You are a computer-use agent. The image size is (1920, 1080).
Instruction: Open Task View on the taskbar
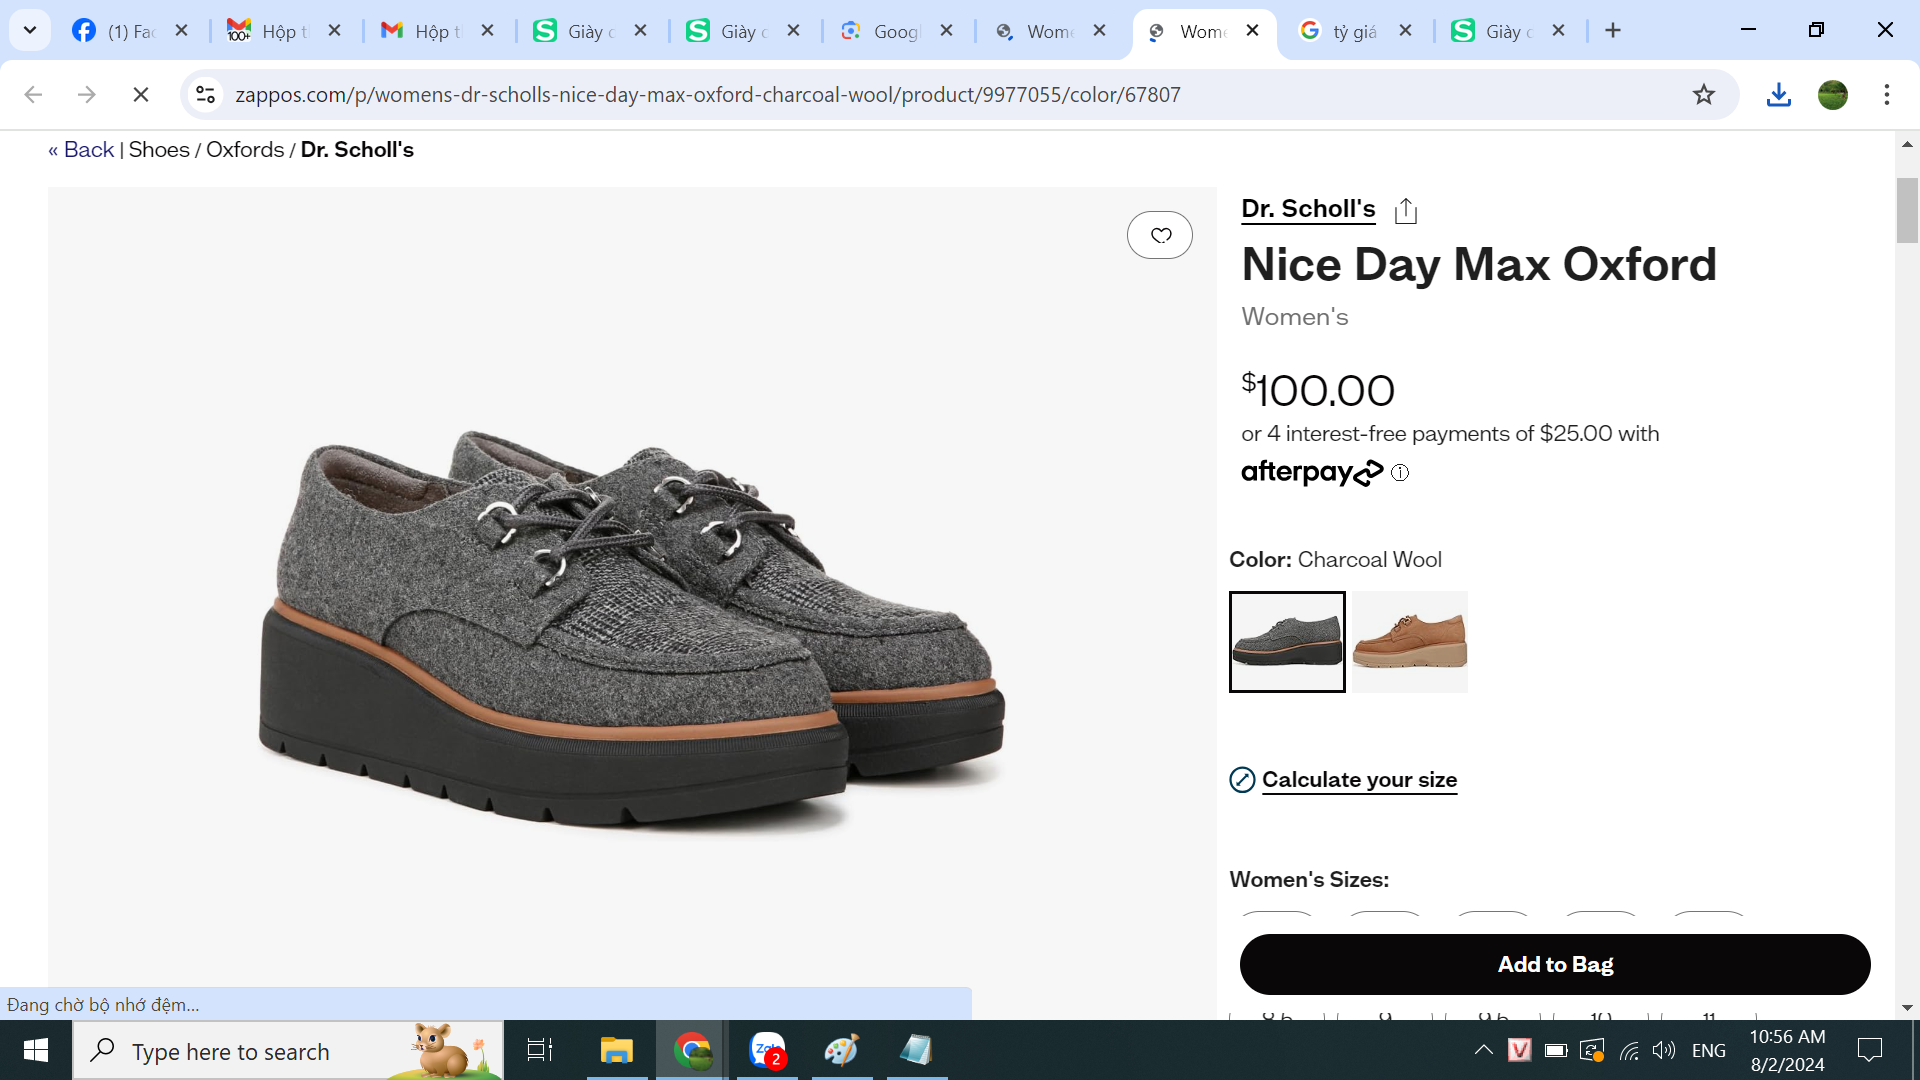[540, 1050]
